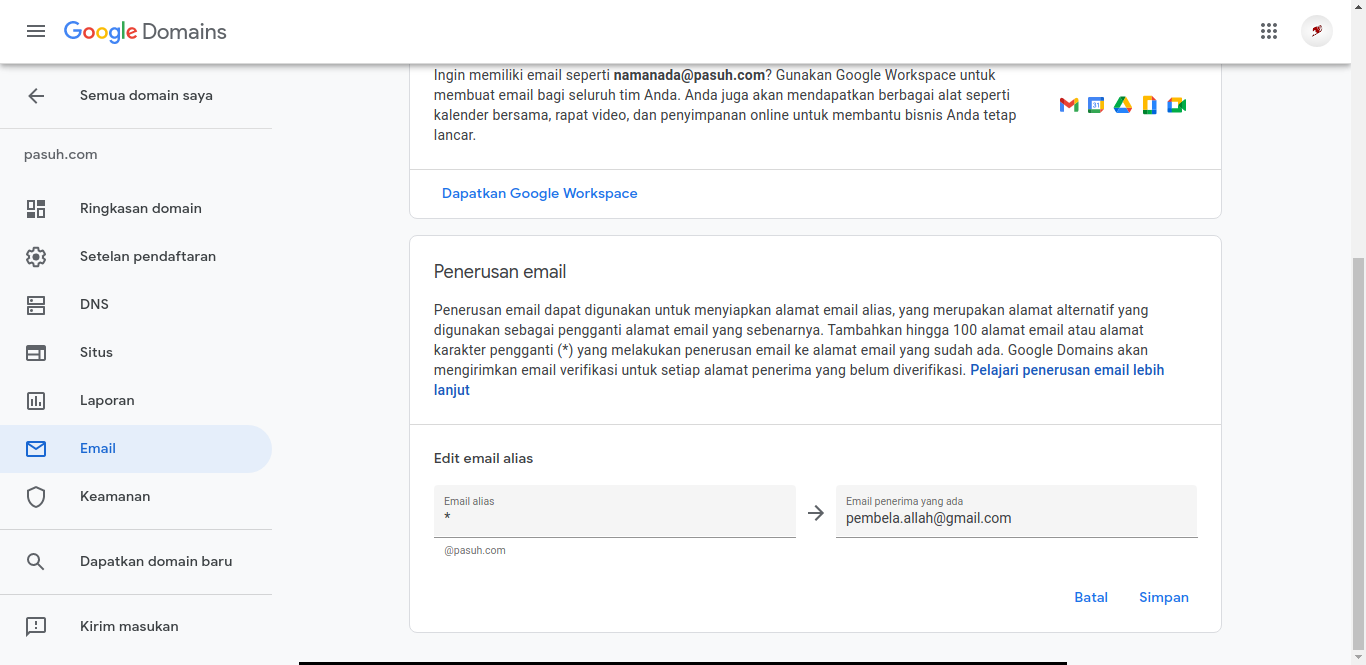Image resolution: width=1366 pixels, height=665 pixels.
Task: Click the DNS server icon
Action: pos(36,305)
